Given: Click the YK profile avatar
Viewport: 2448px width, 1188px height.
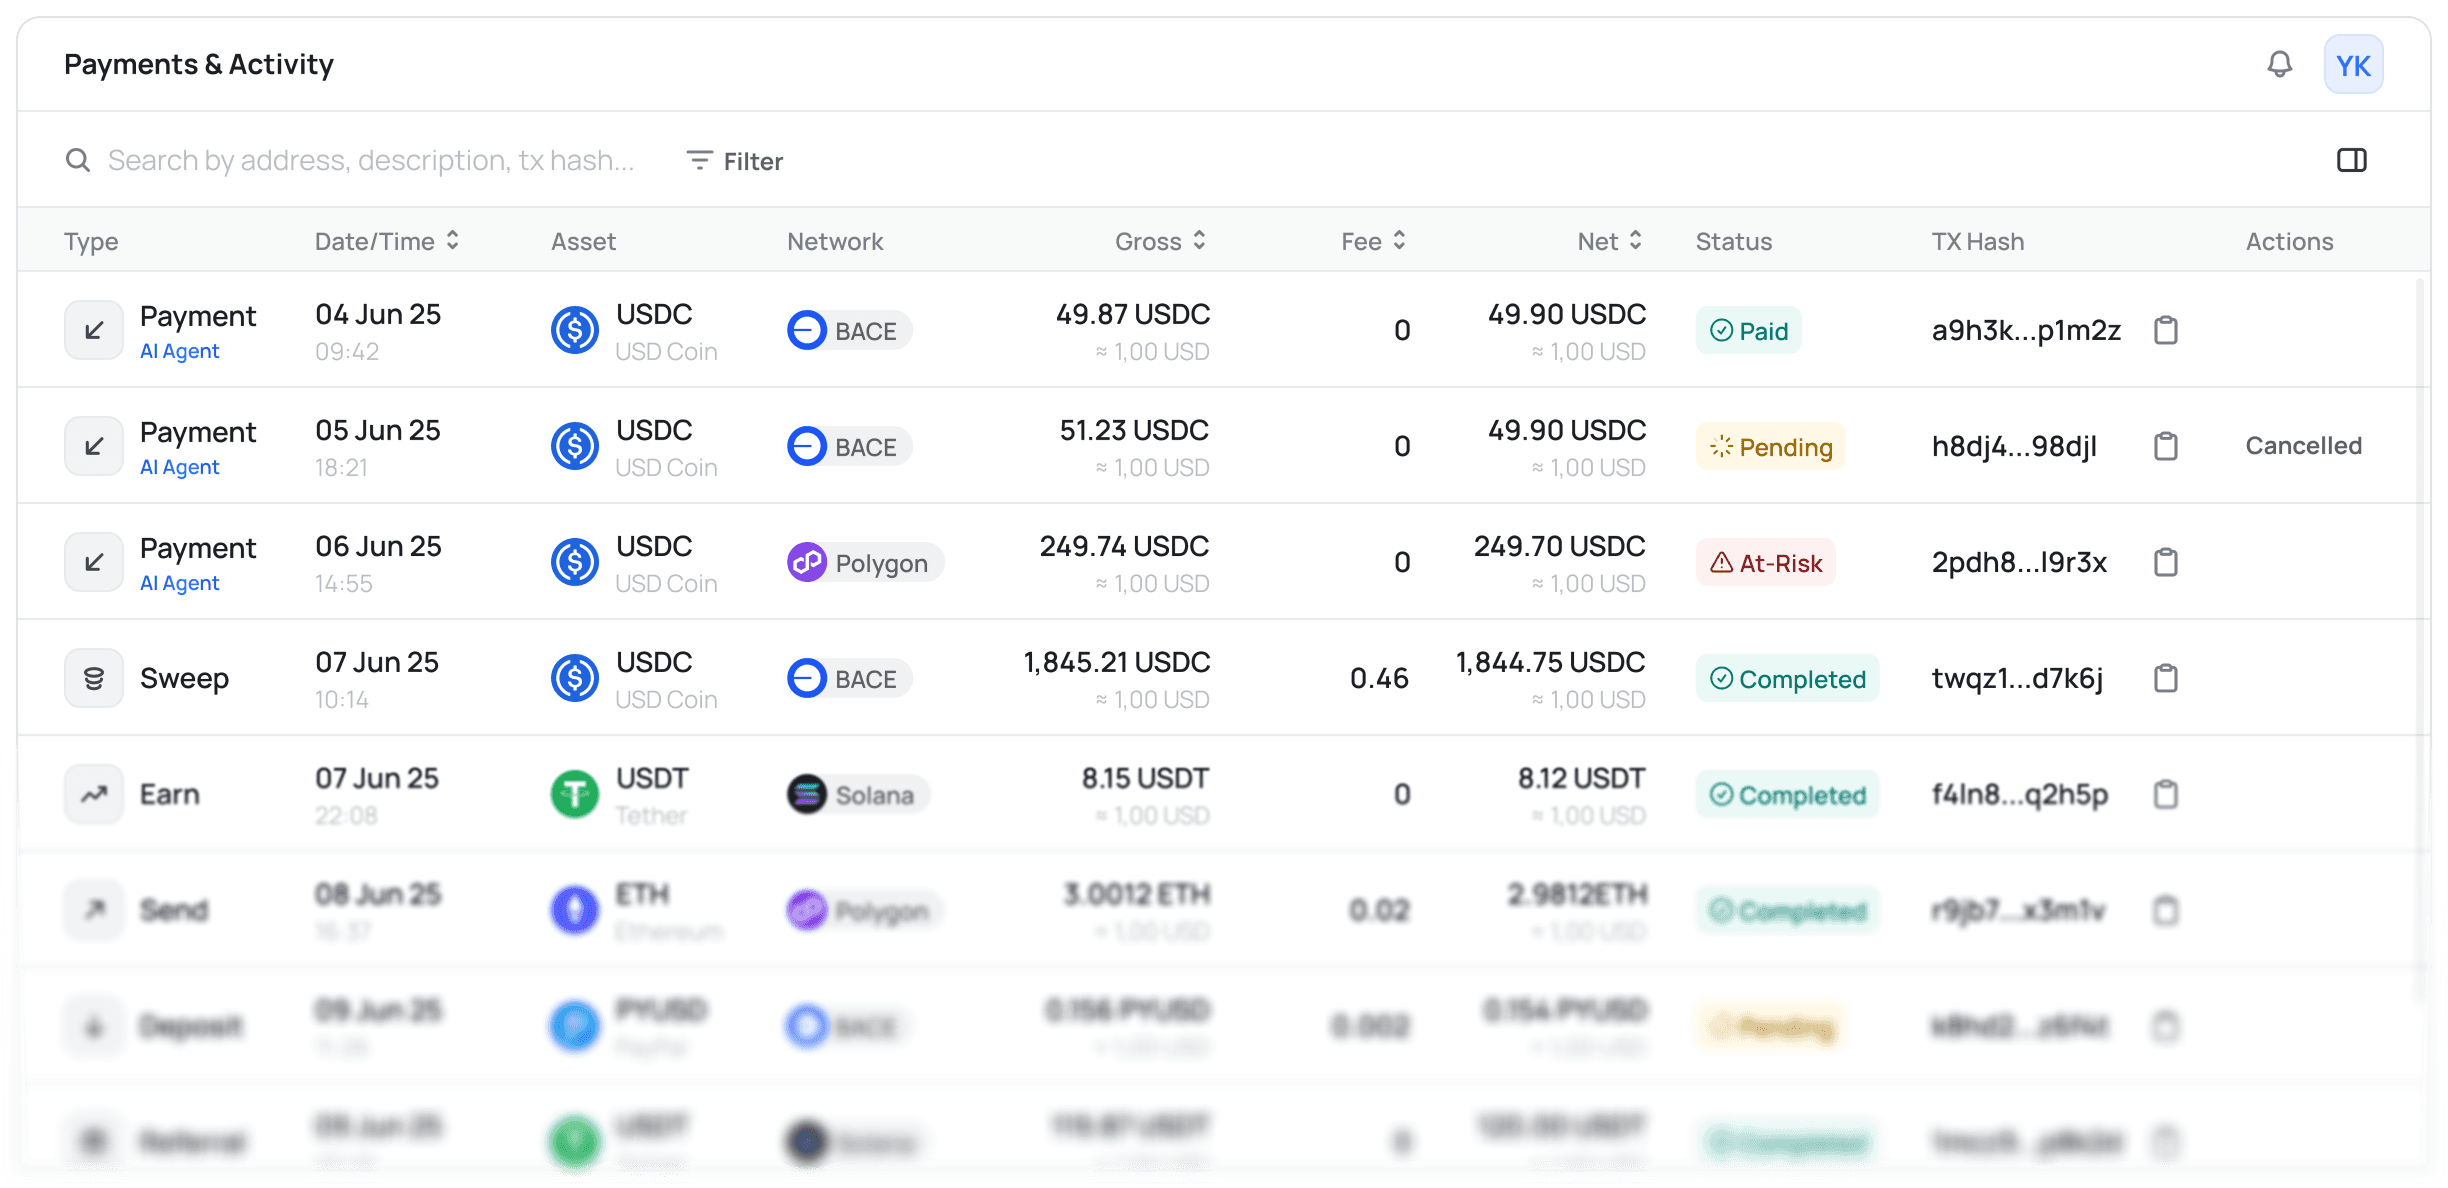Looking at the screenshot, I should tap(2354, 64).
